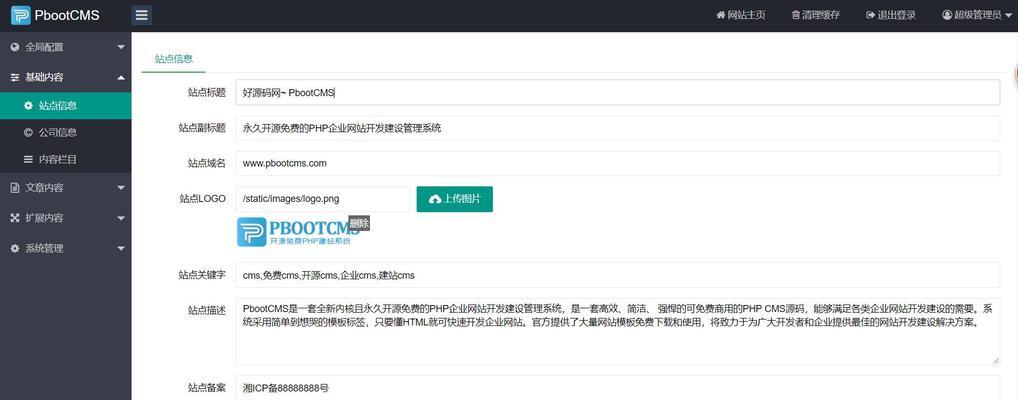Click 文章内容 dropdown arrow
The width and height of the screenshot is (1018, 400).
coord(121,188)
